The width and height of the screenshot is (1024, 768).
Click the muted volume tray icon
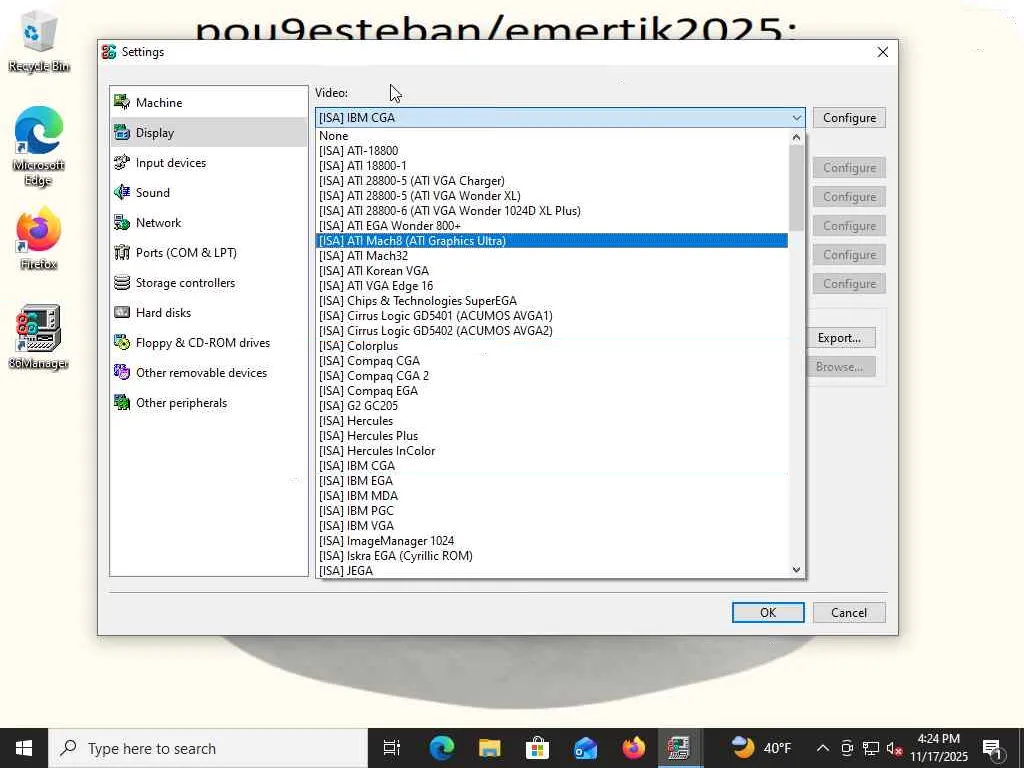895,748
